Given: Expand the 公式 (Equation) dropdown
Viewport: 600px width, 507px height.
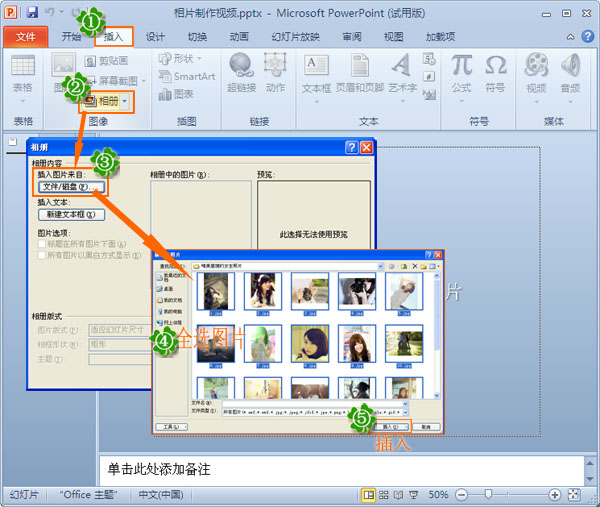Looking at the screenshot, I should click(461, 101).
